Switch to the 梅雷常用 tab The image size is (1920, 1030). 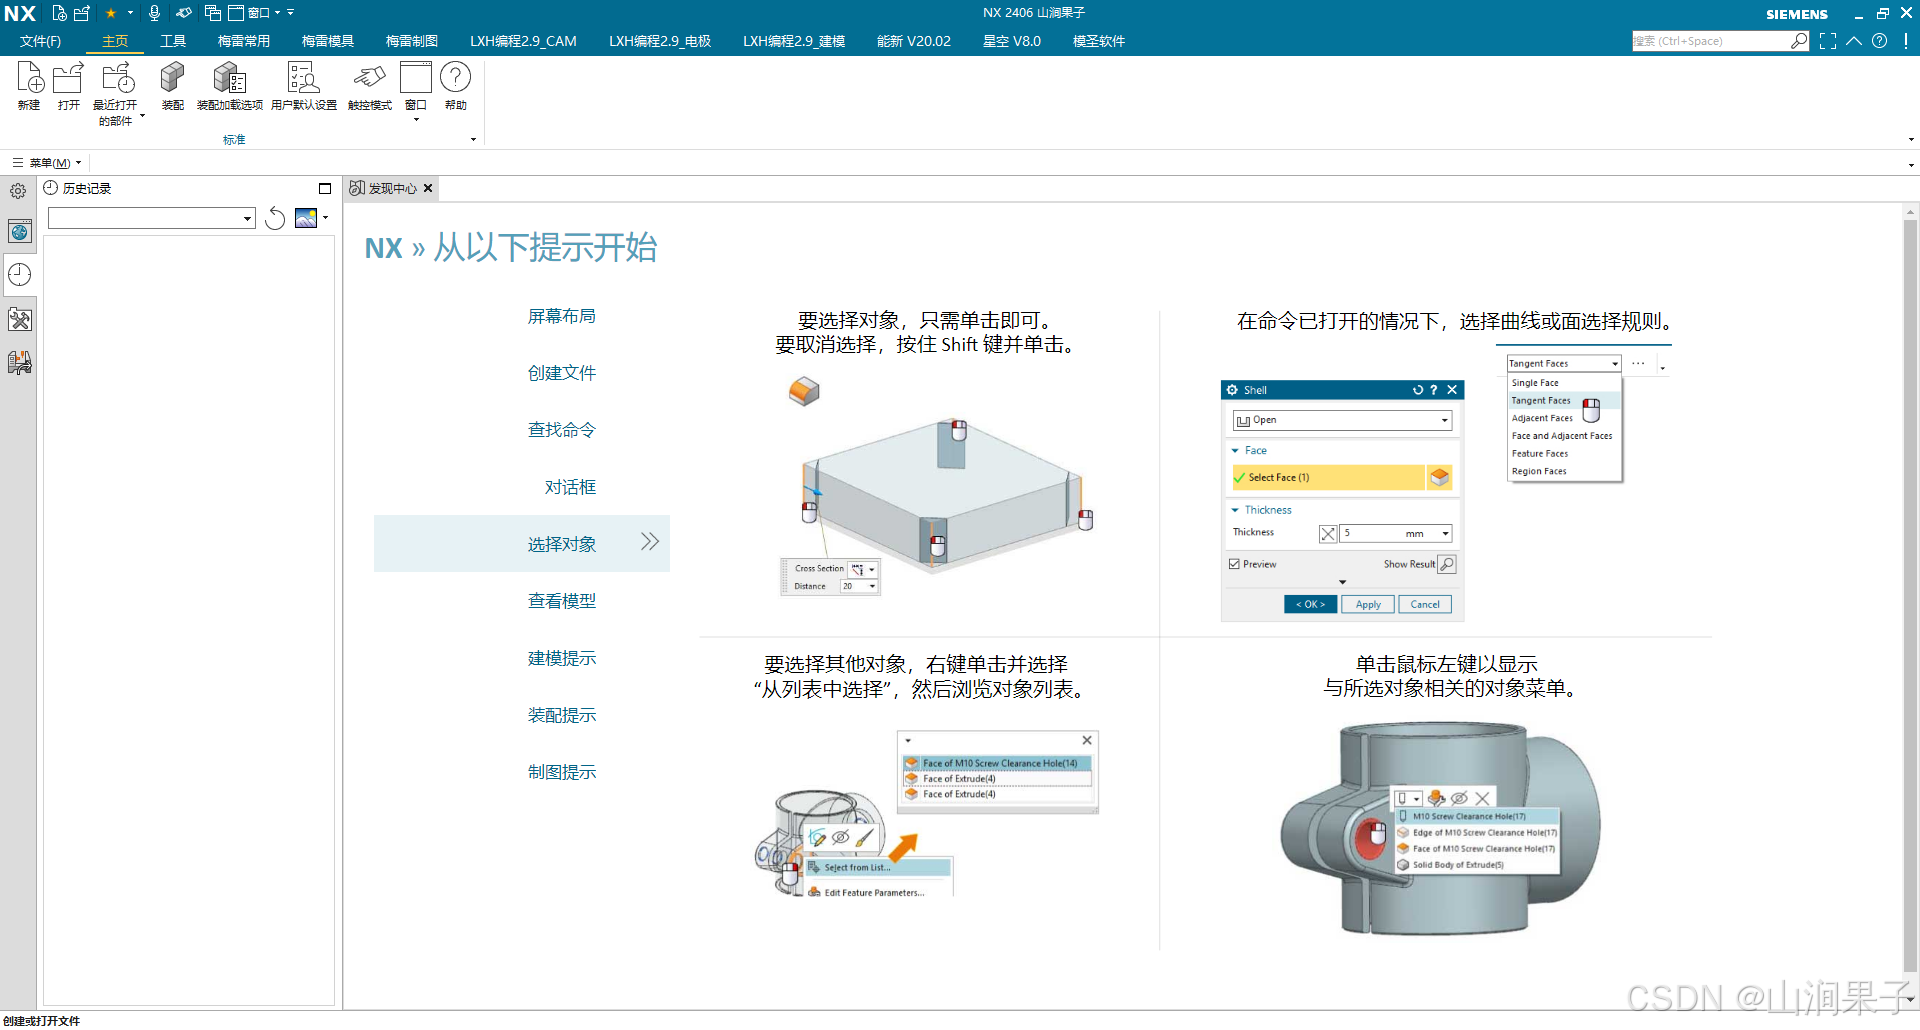click(x=244, y=41)
